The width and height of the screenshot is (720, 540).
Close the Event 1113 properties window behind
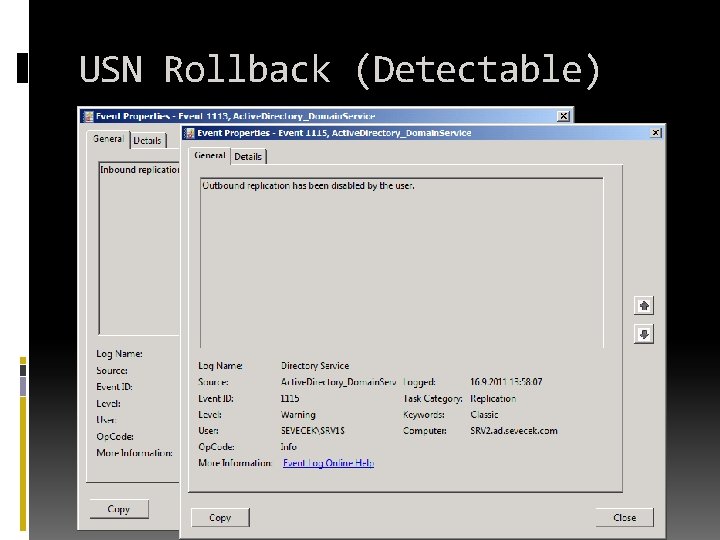pyautogui.click(x=563, y=116)
